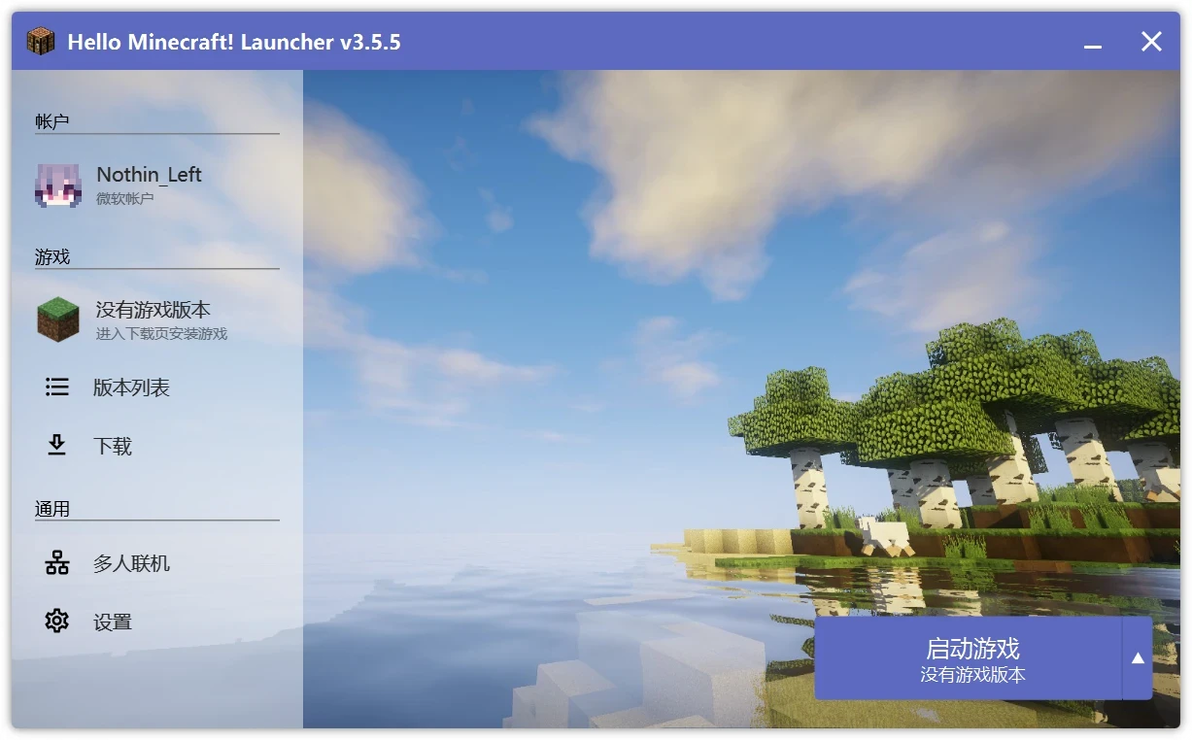Click the version list icon
This screenshot has width=1192, height=740.
[x=57, y=387]
